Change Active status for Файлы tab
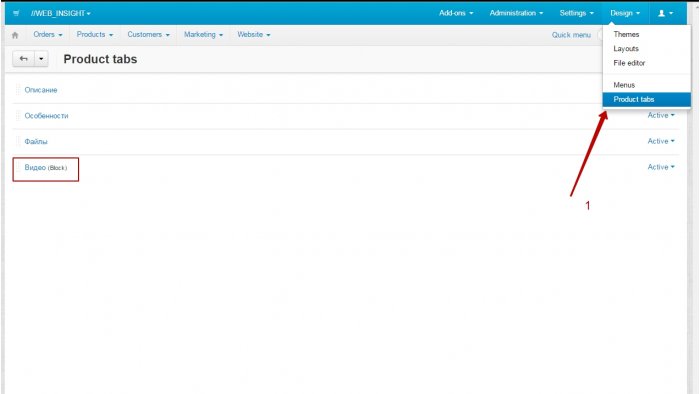 click(661, 141)
